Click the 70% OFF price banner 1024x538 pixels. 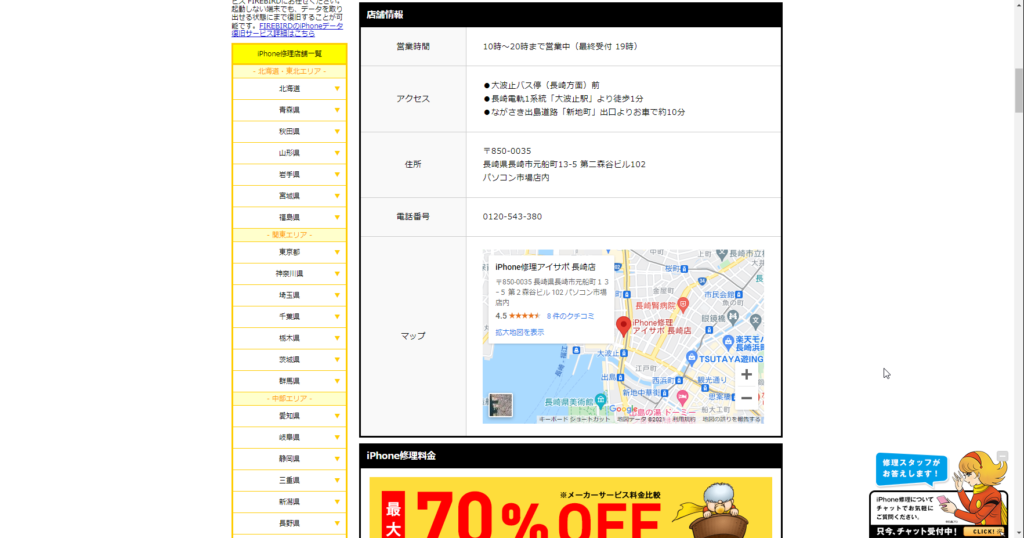click(571, 508)
